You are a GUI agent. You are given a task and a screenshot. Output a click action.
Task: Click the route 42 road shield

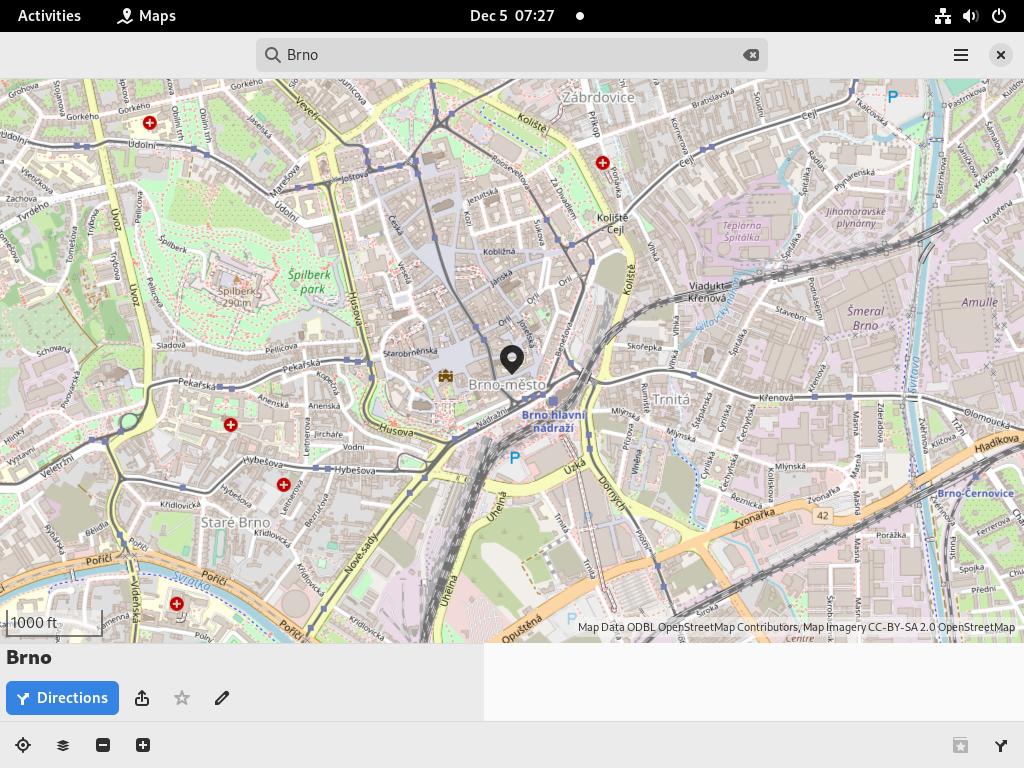click(822, 516)
